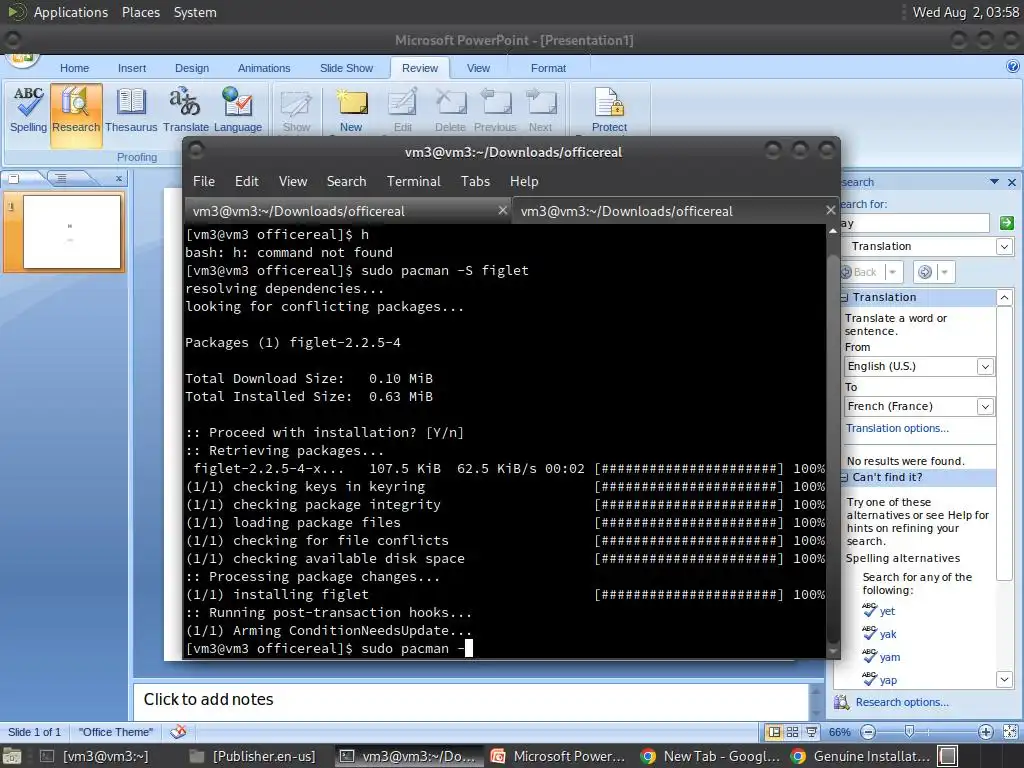This screenshot has width=1024, height=768.
Task: Click the Search for input field
Action: [x=914, y=223]
